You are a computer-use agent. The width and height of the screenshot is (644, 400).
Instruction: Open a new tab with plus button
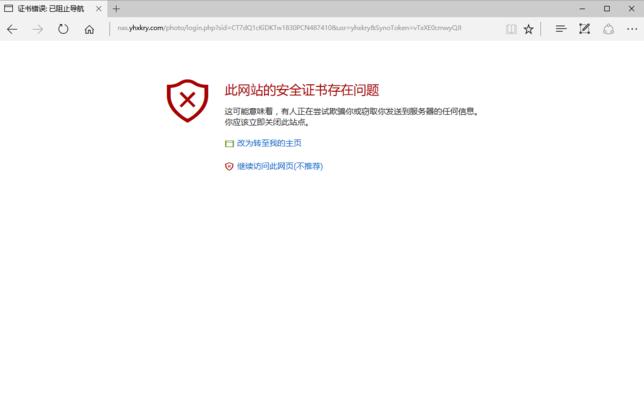(x=116, y=9)
